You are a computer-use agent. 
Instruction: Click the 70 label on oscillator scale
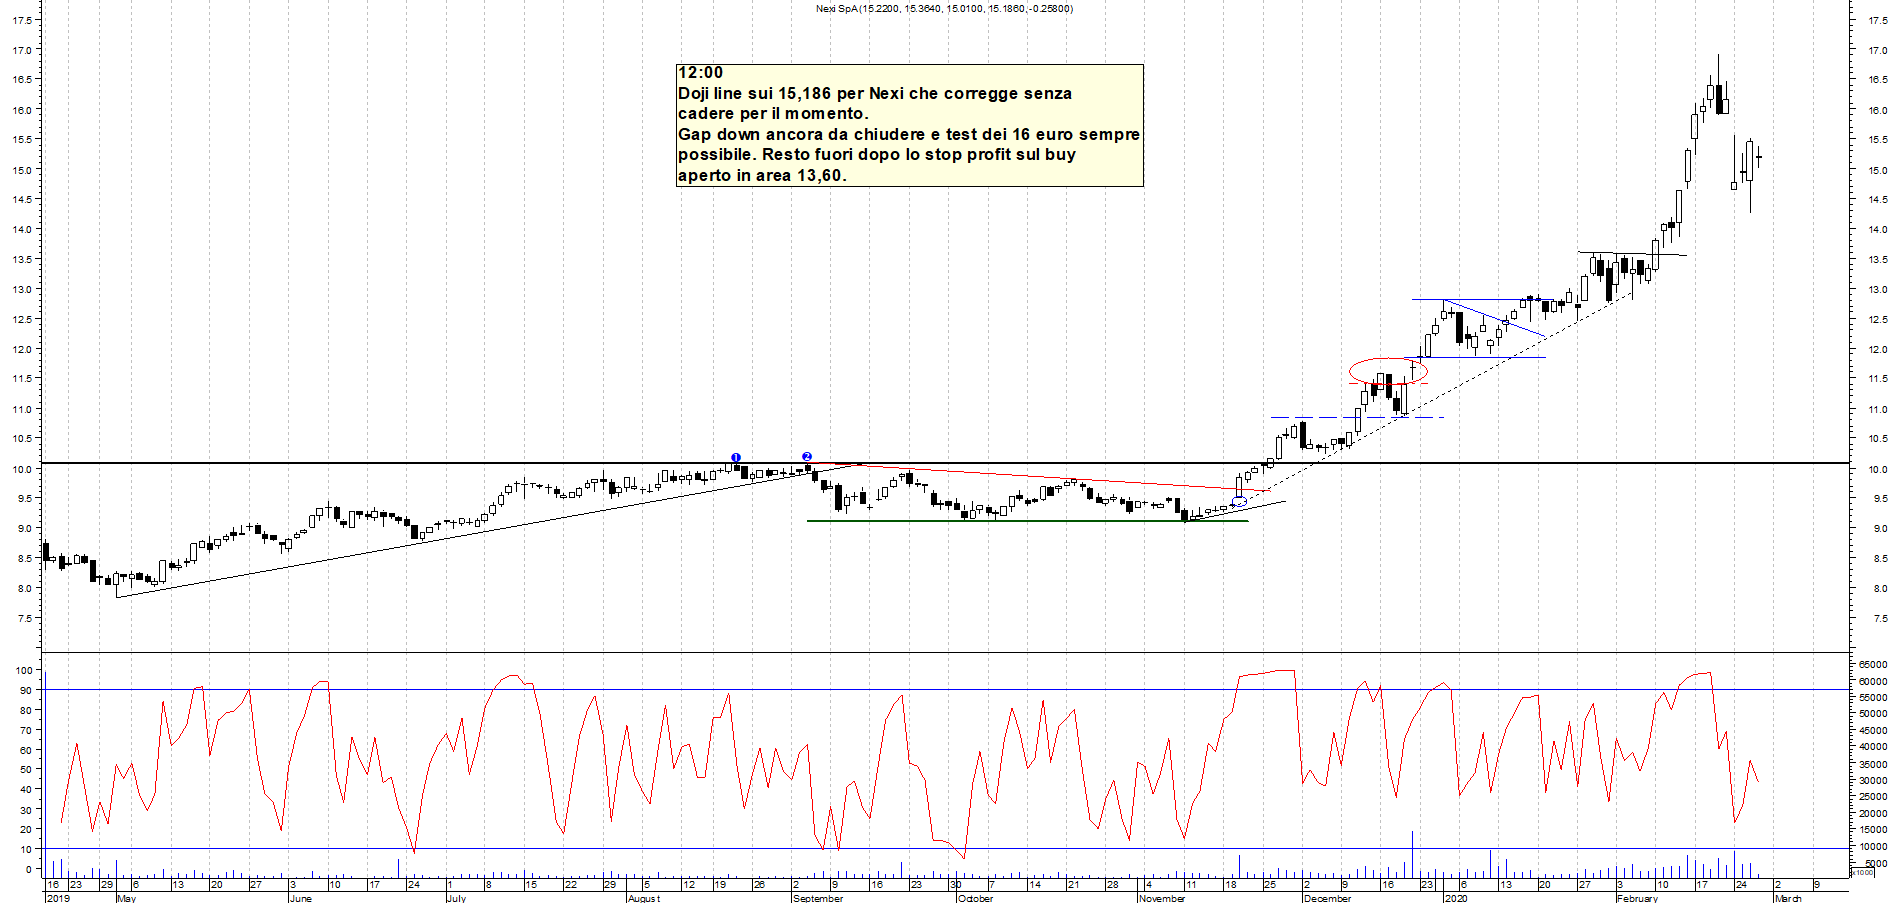pyautogui.click(x=27, y=730)
